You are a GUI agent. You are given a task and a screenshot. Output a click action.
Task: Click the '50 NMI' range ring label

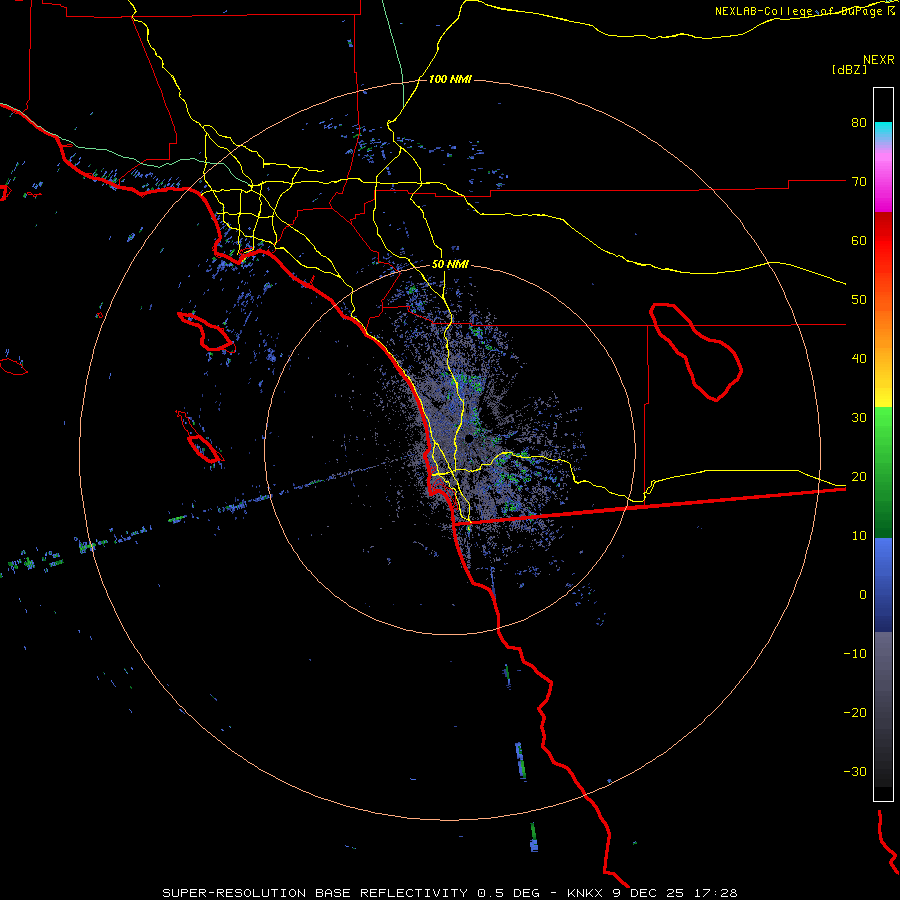pyautogui.click(x=450, y=265)
